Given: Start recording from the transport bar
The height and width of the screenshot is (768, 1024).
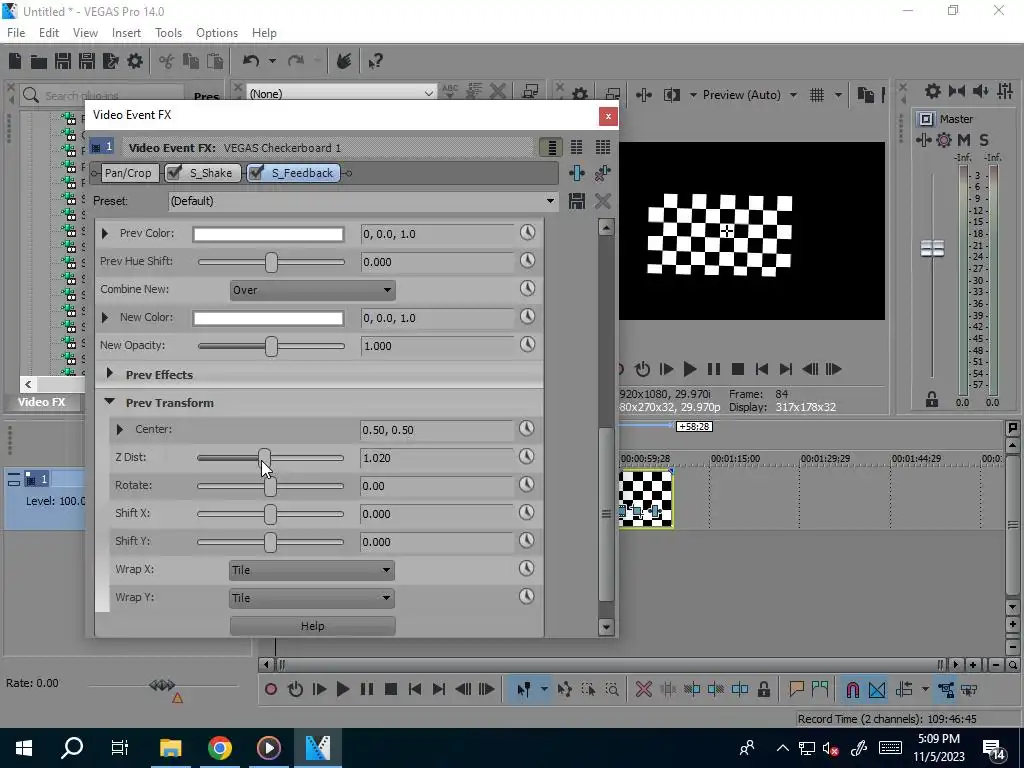Looking at the screenshot, I should (x=270, y=689).
